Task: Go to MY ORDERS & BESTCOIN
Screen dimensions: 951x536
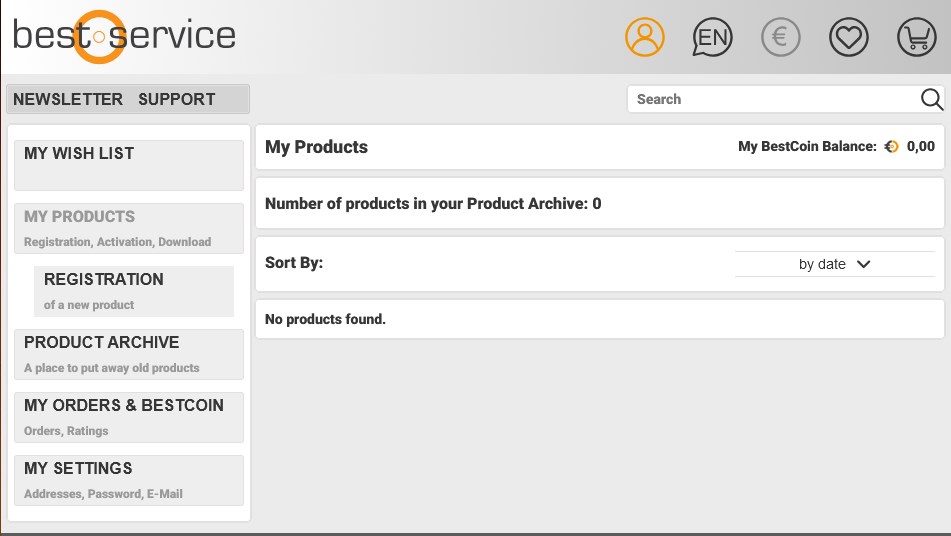Action: [x=129, y=416]
